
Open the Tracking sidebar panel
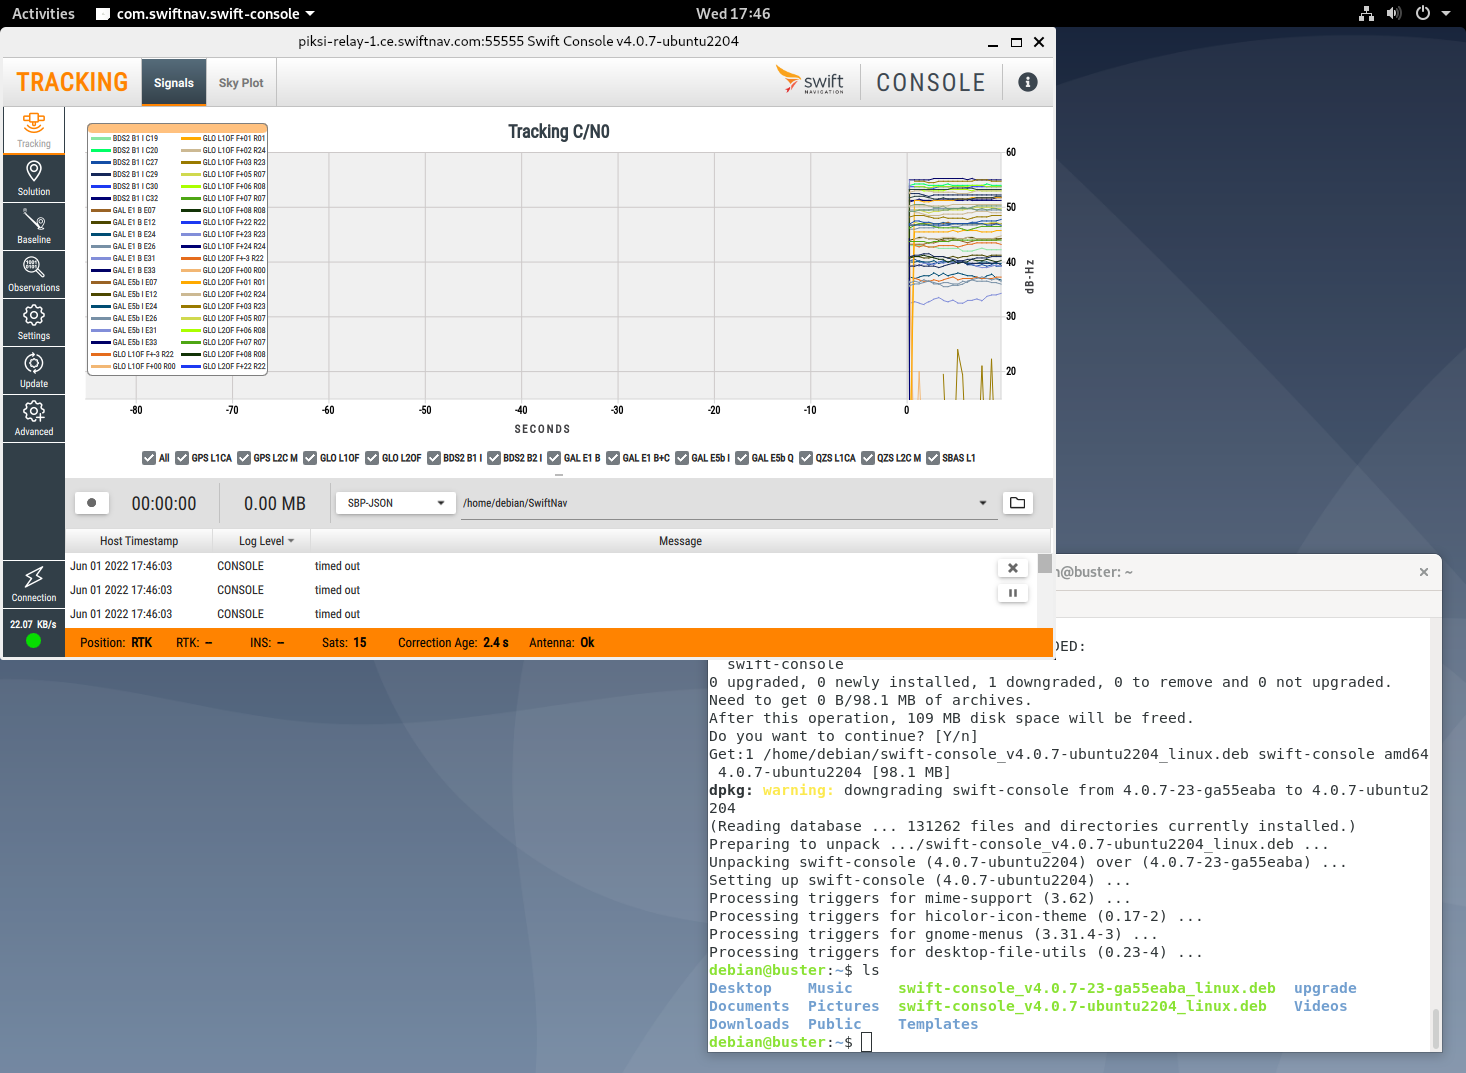(x=34, y=130)
